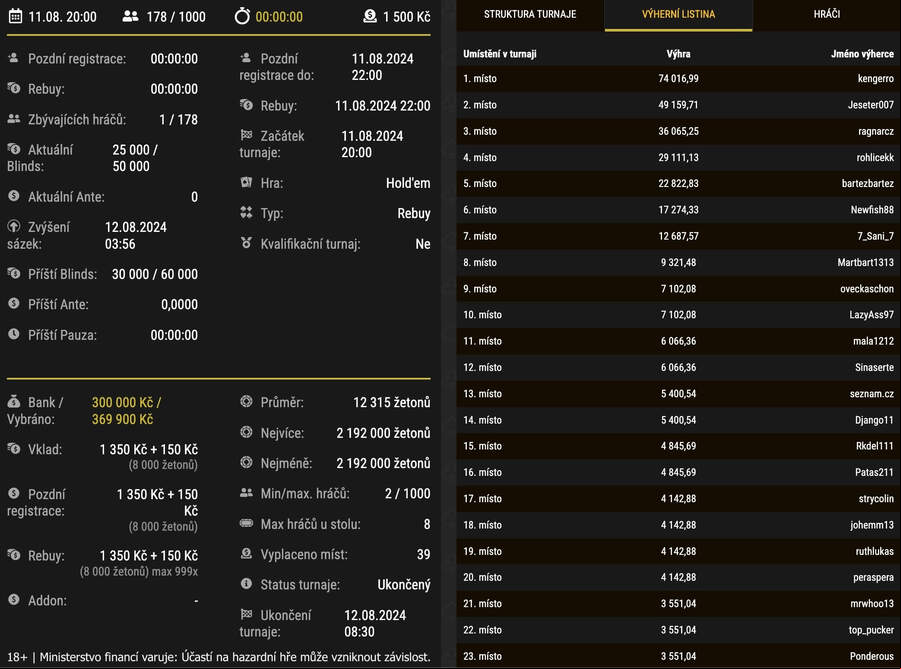Click the flag icon beside Ukončení turnaje
Image resolution: width=901 pixels, height=669 pixels.
click(x=247, y=614)
